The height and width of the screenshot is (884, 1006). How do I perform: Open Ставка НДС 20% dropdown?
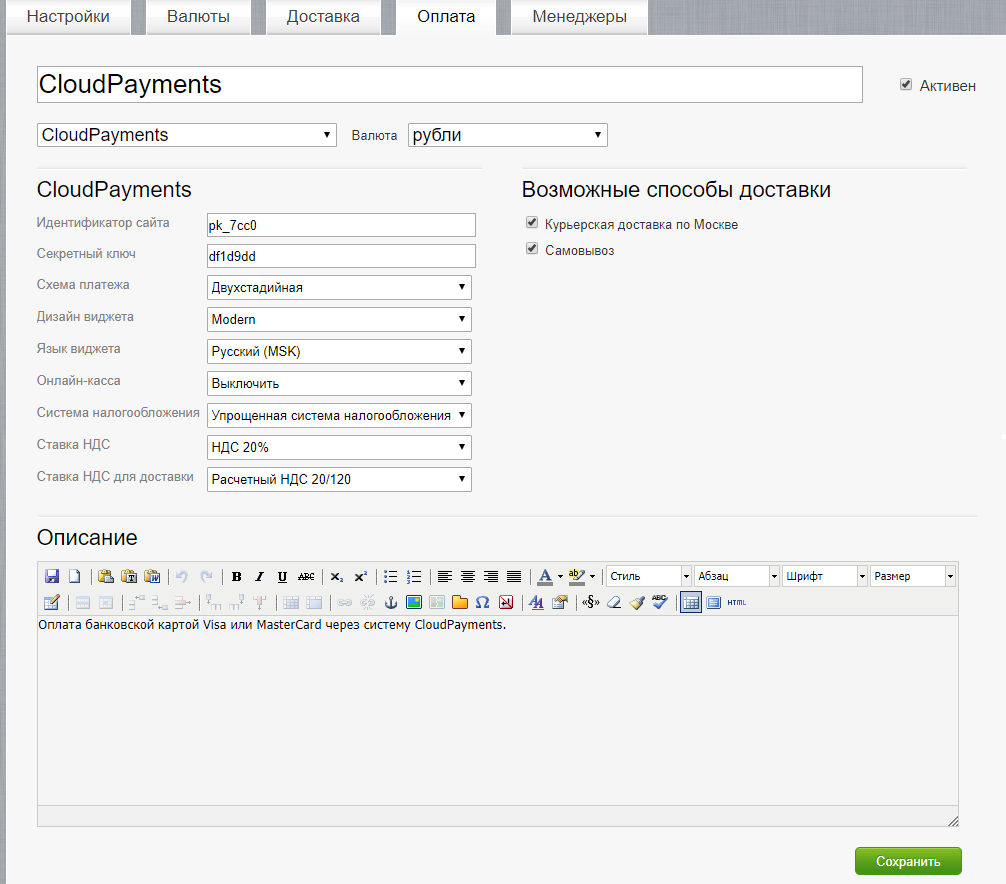[x=339, y=447]
